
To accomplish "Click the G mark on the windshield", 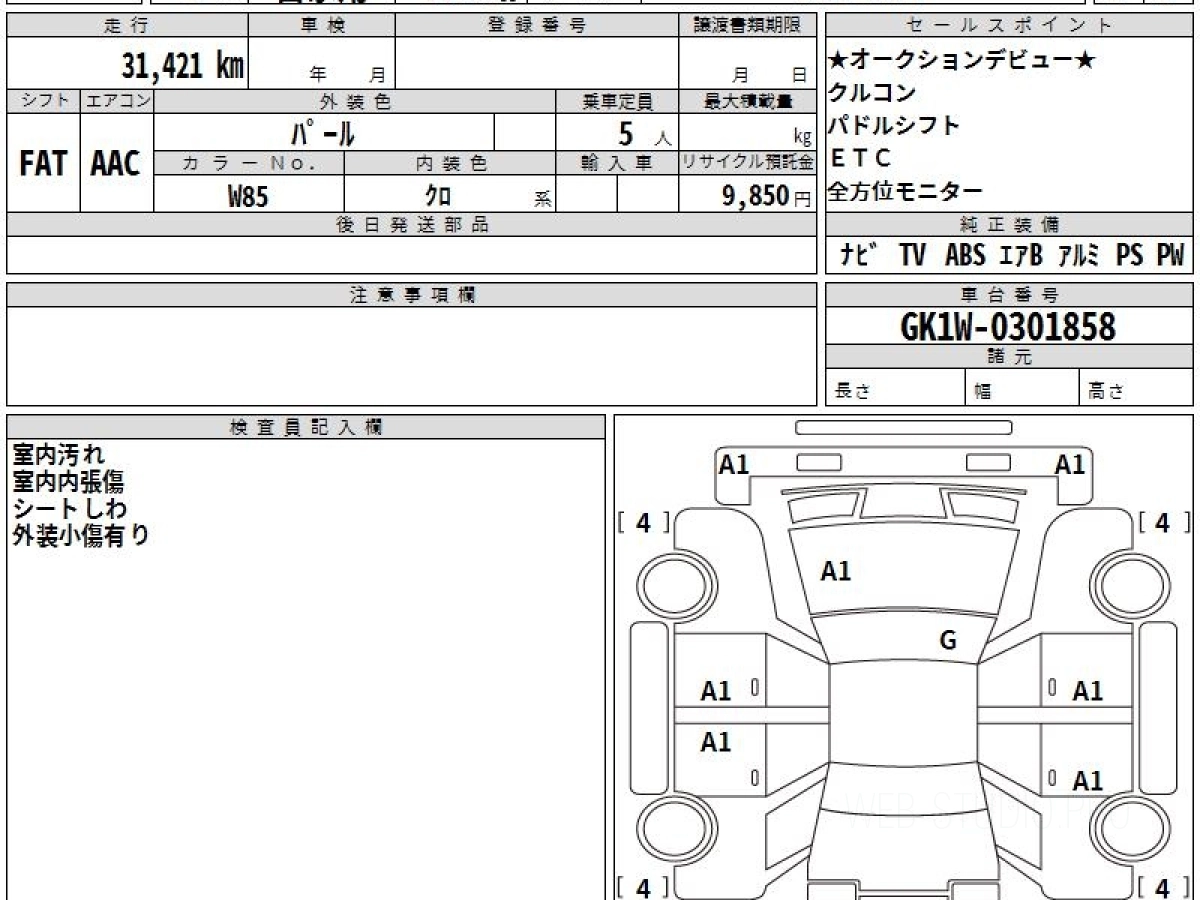I will pos(948,641).
